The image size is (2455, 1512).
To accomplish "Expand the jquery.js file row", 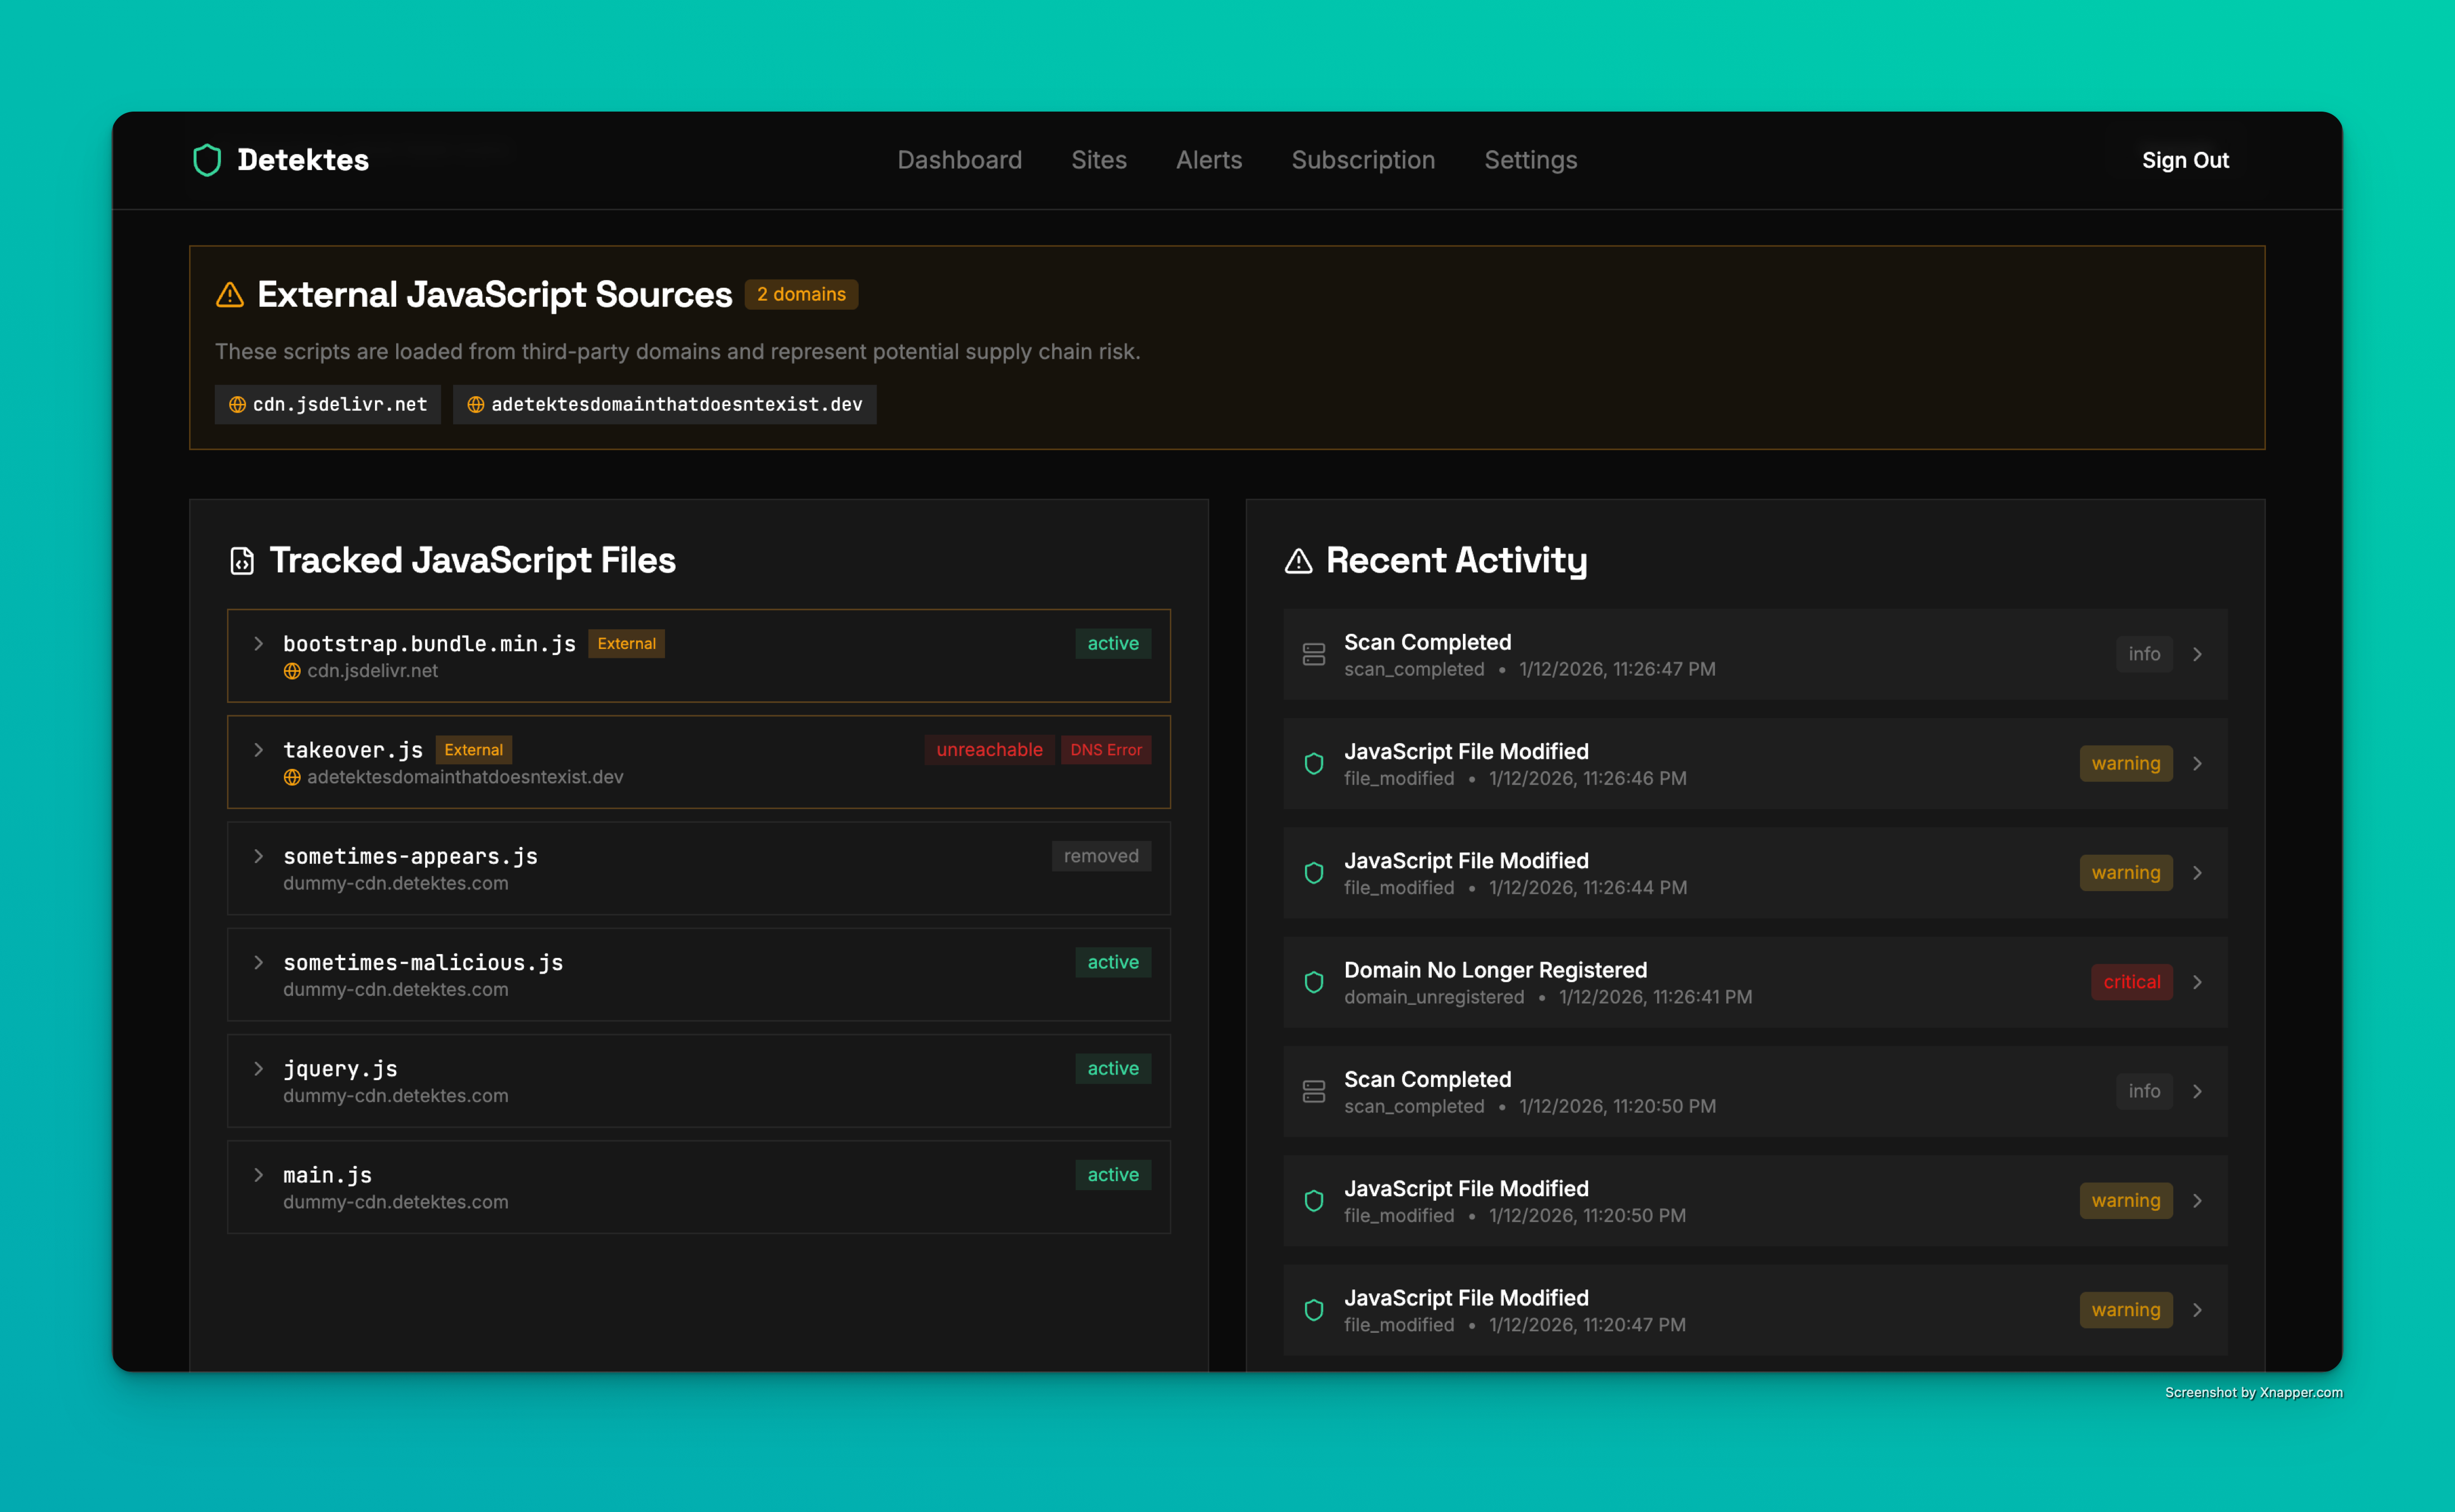I will pos(259,1069).
